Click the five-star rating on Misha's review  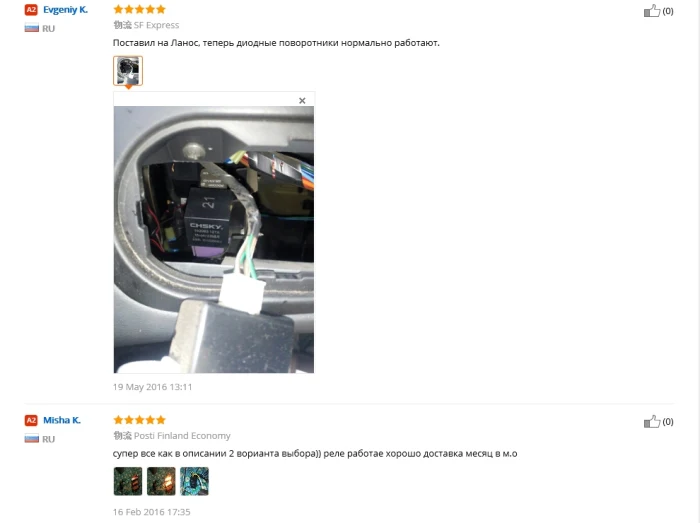pos(139,420)
